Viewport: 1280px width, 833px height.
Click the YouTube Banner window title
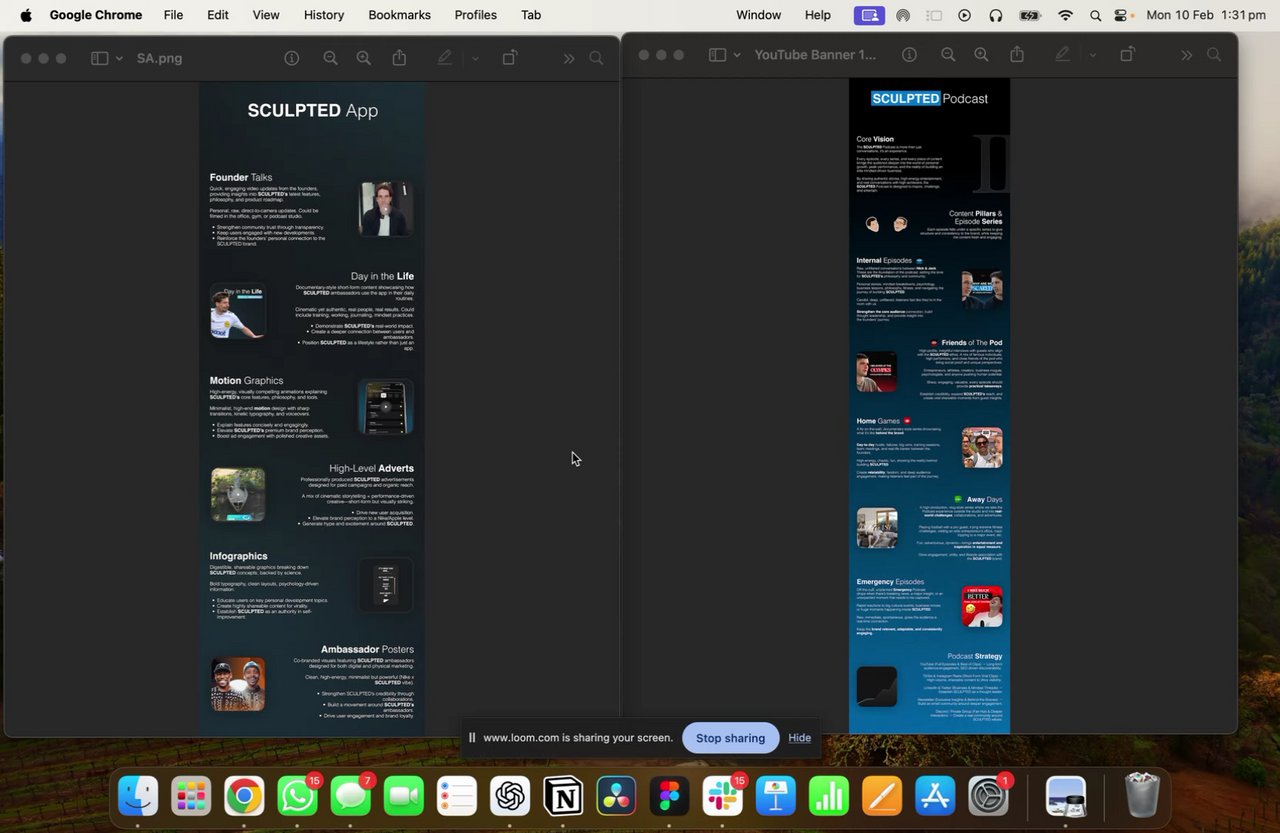click(x=815, y=55)
